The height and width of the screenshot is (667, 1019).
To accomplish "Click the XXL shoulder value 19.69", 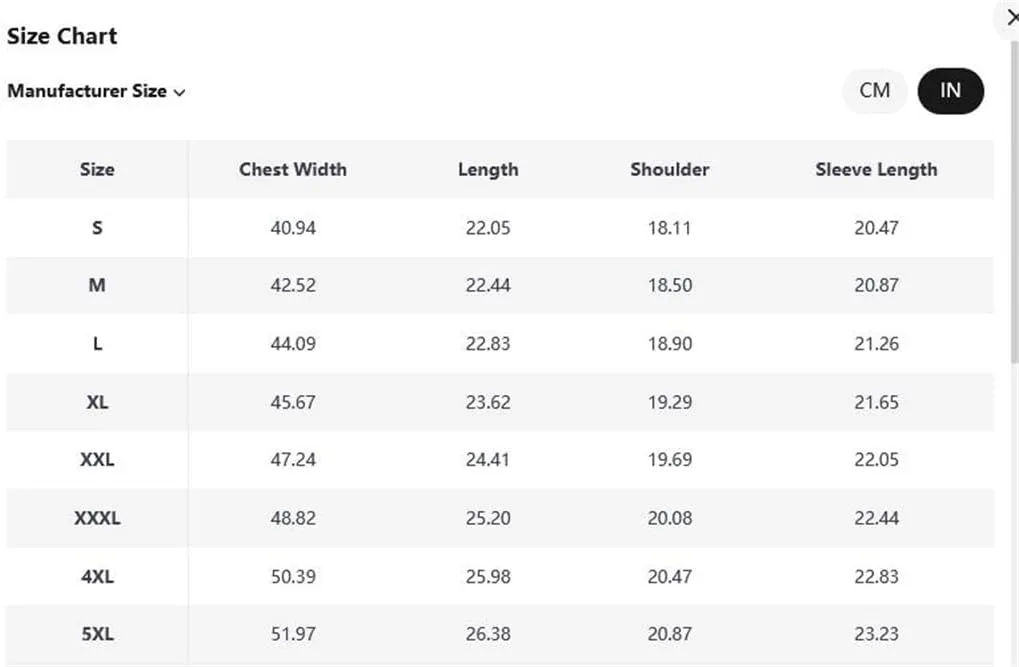I will tap(669, 460).
